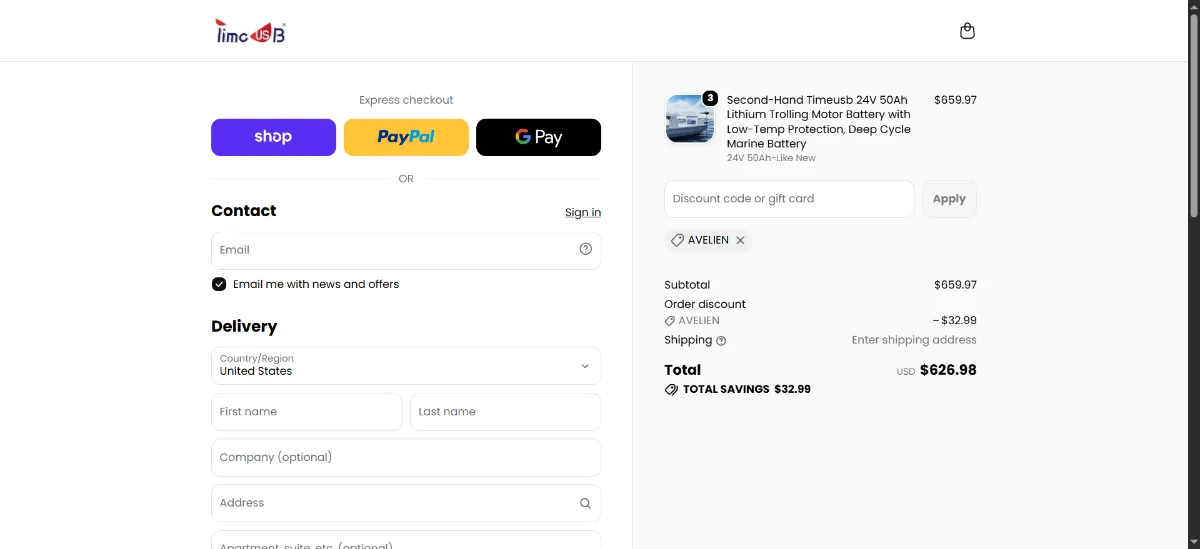Click the address search magnifier icon
Image resolution: width=1200 pixels, height=549 pixels.
coord(586,503)
